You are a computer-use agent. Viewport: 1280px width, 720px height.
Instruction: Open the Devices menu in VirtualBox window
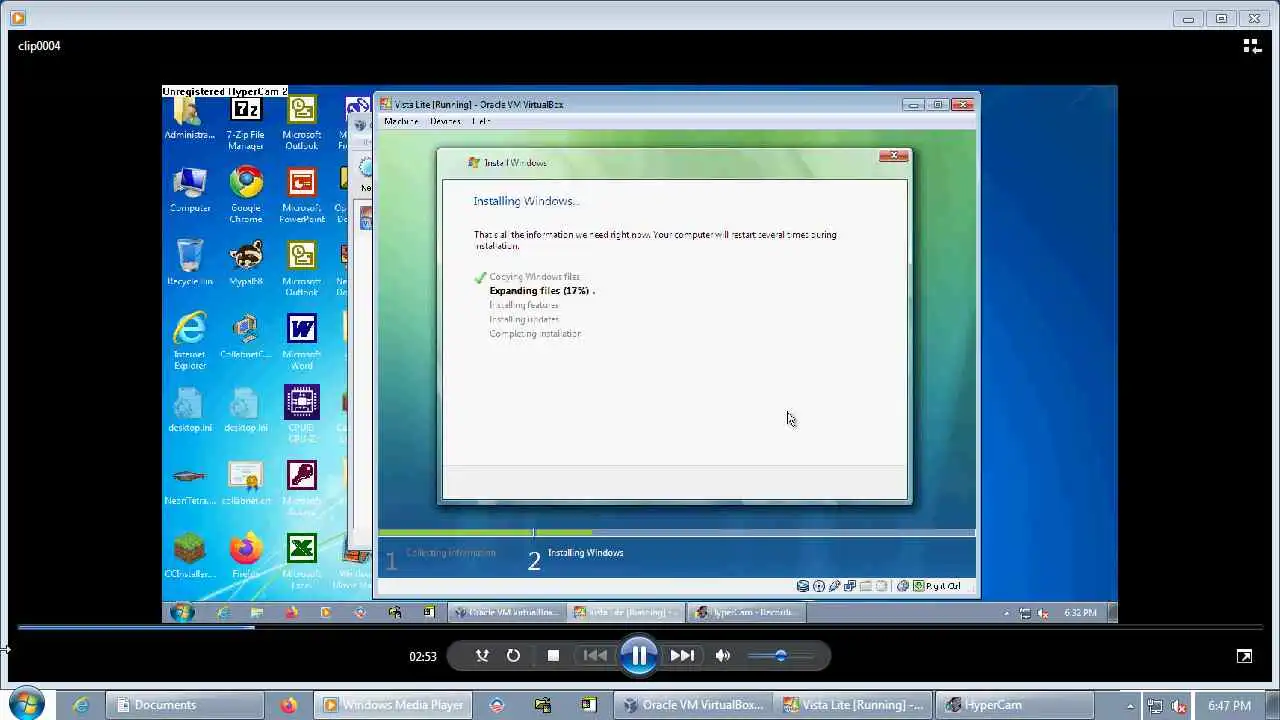[445, 121]
